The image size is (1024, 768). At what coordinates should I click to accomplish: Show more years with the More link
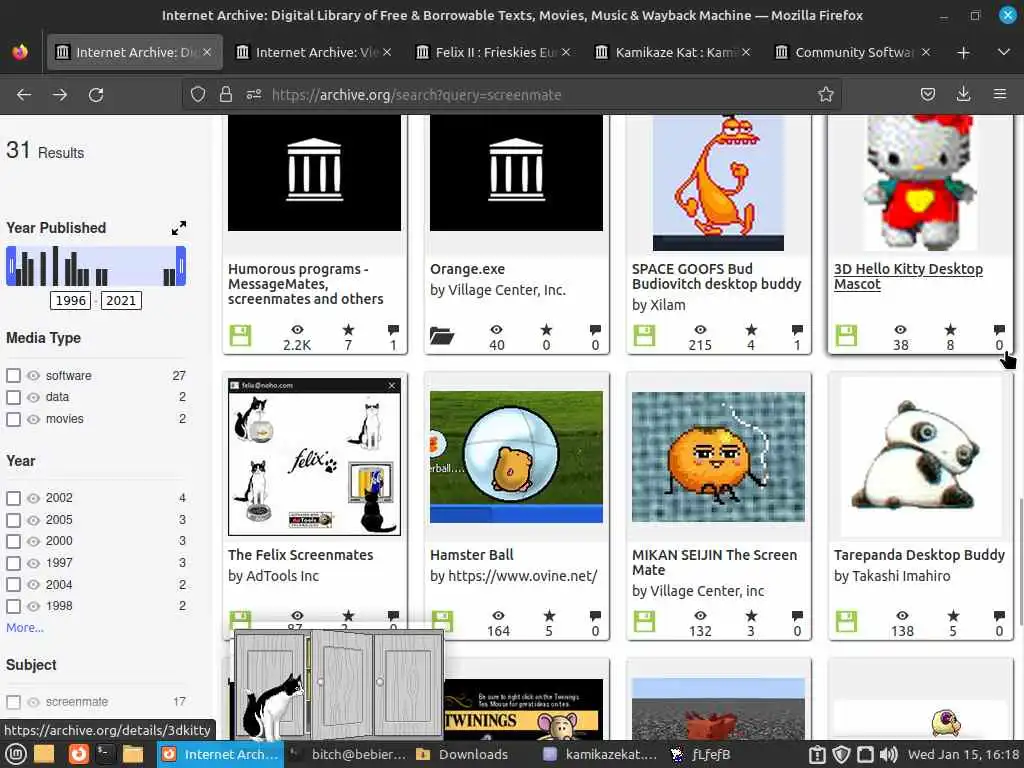click(x=25, y=628)
